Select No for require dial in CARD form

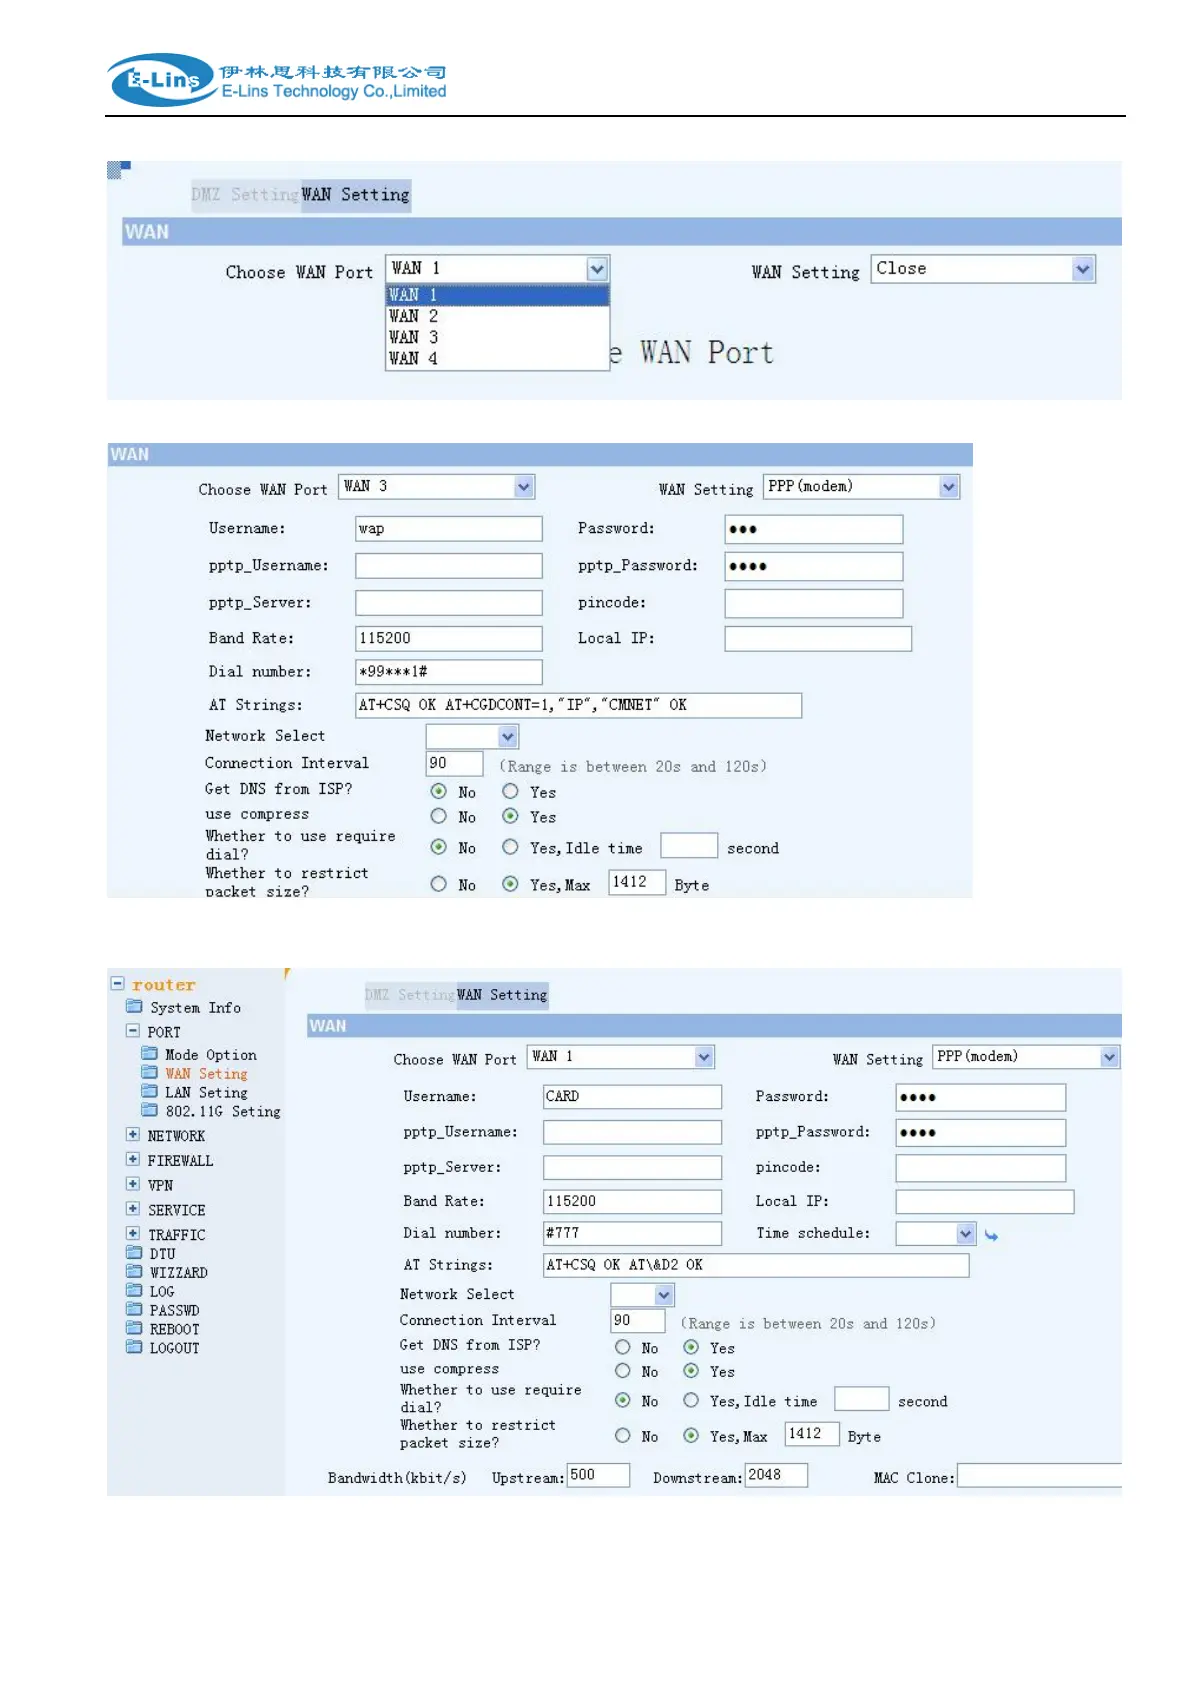pos(622,1400)
